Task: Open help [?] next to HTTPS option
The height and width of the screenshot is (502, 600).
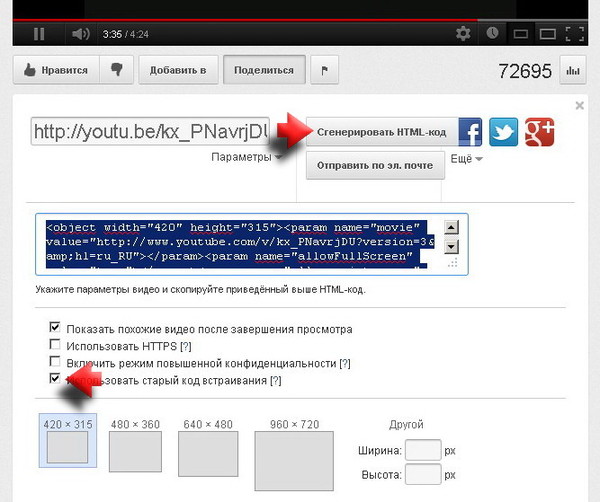Action: [186, 346]
